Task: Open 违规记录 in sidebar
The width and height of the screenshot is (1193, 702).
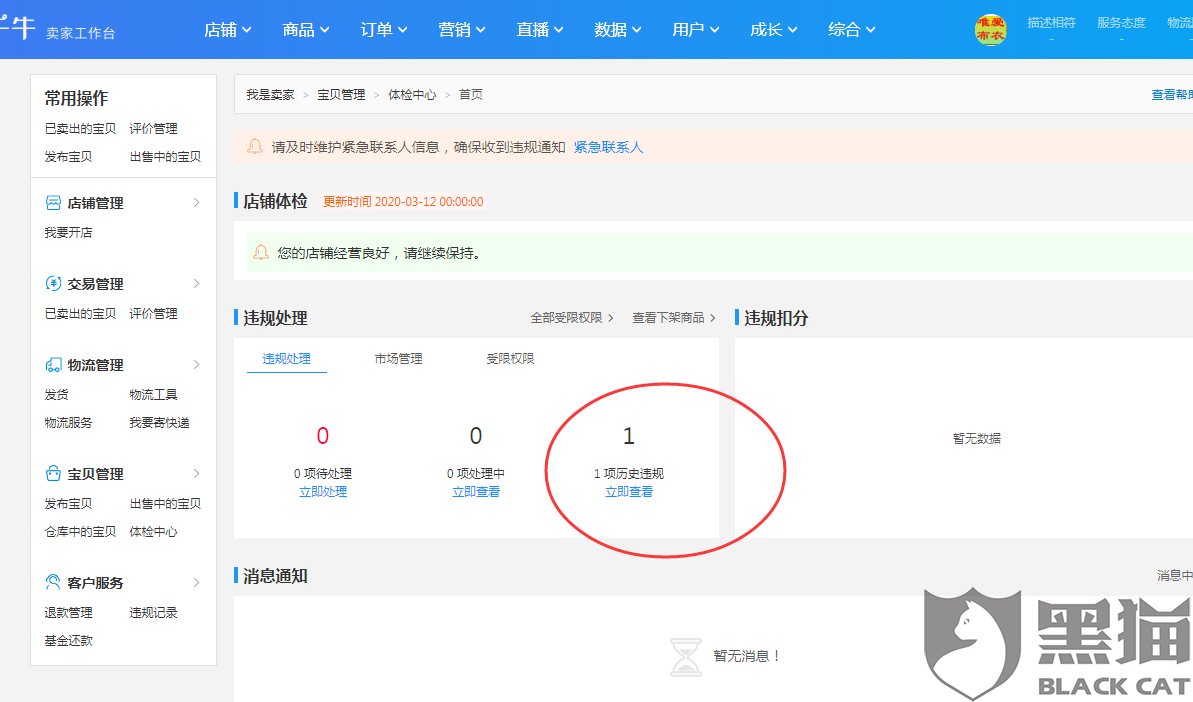Action: click(x=153, y=612)
